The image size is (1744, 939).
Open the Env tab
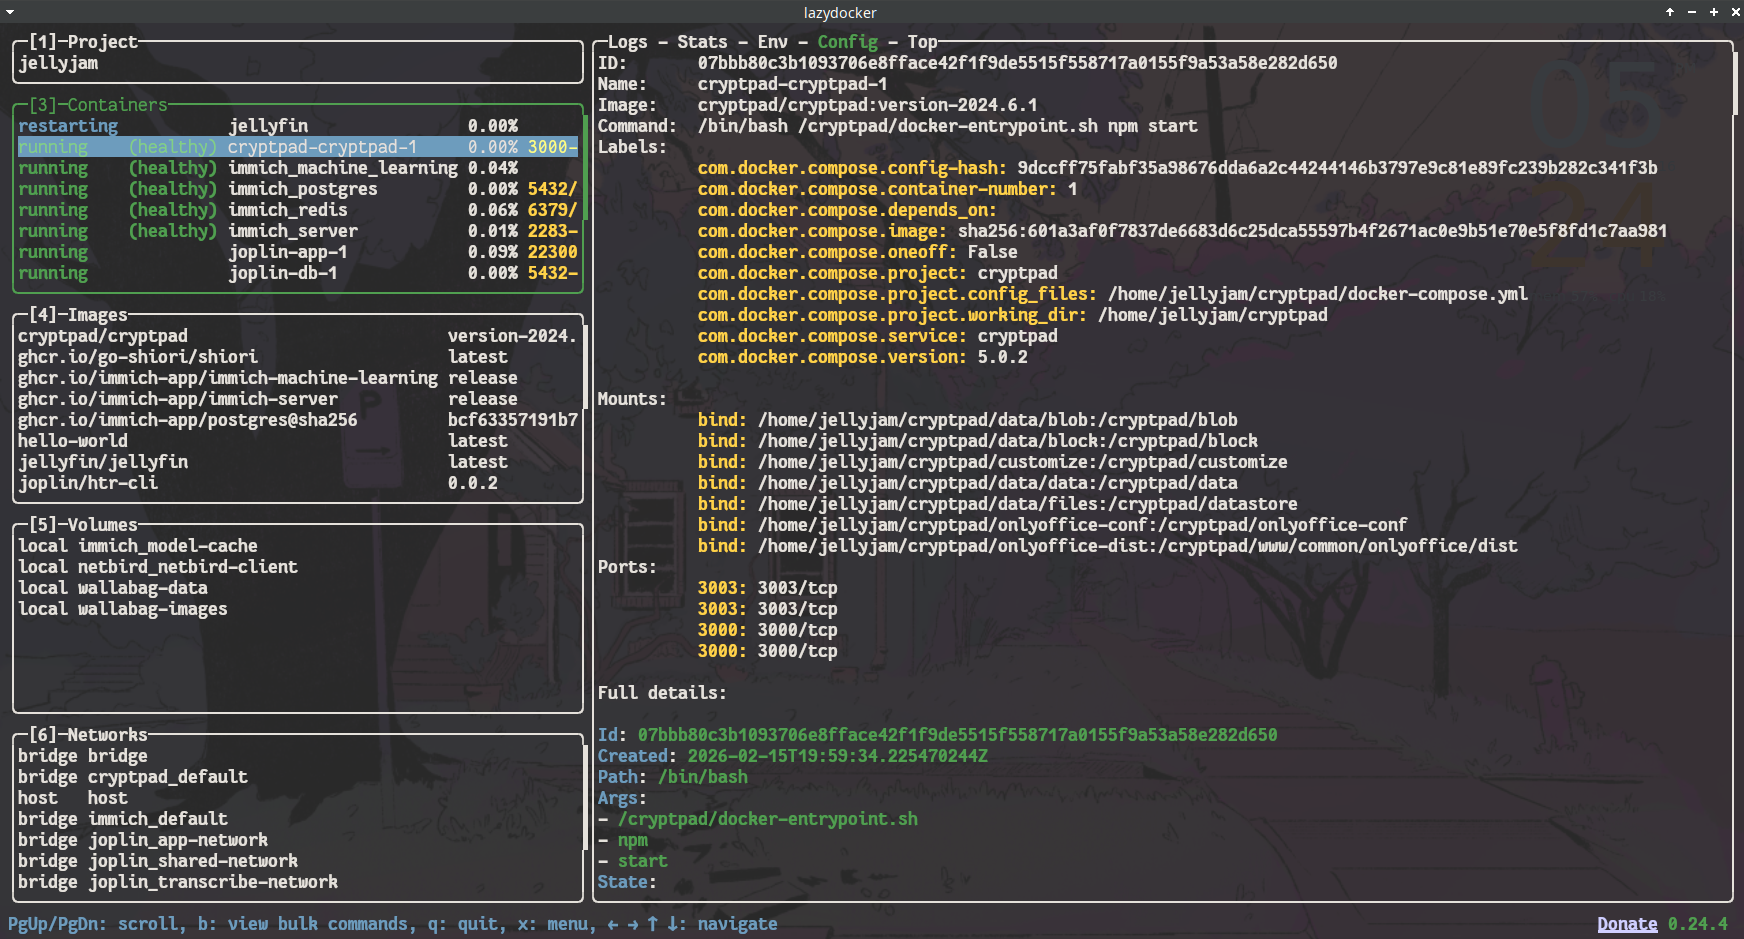tap(772, 42)
